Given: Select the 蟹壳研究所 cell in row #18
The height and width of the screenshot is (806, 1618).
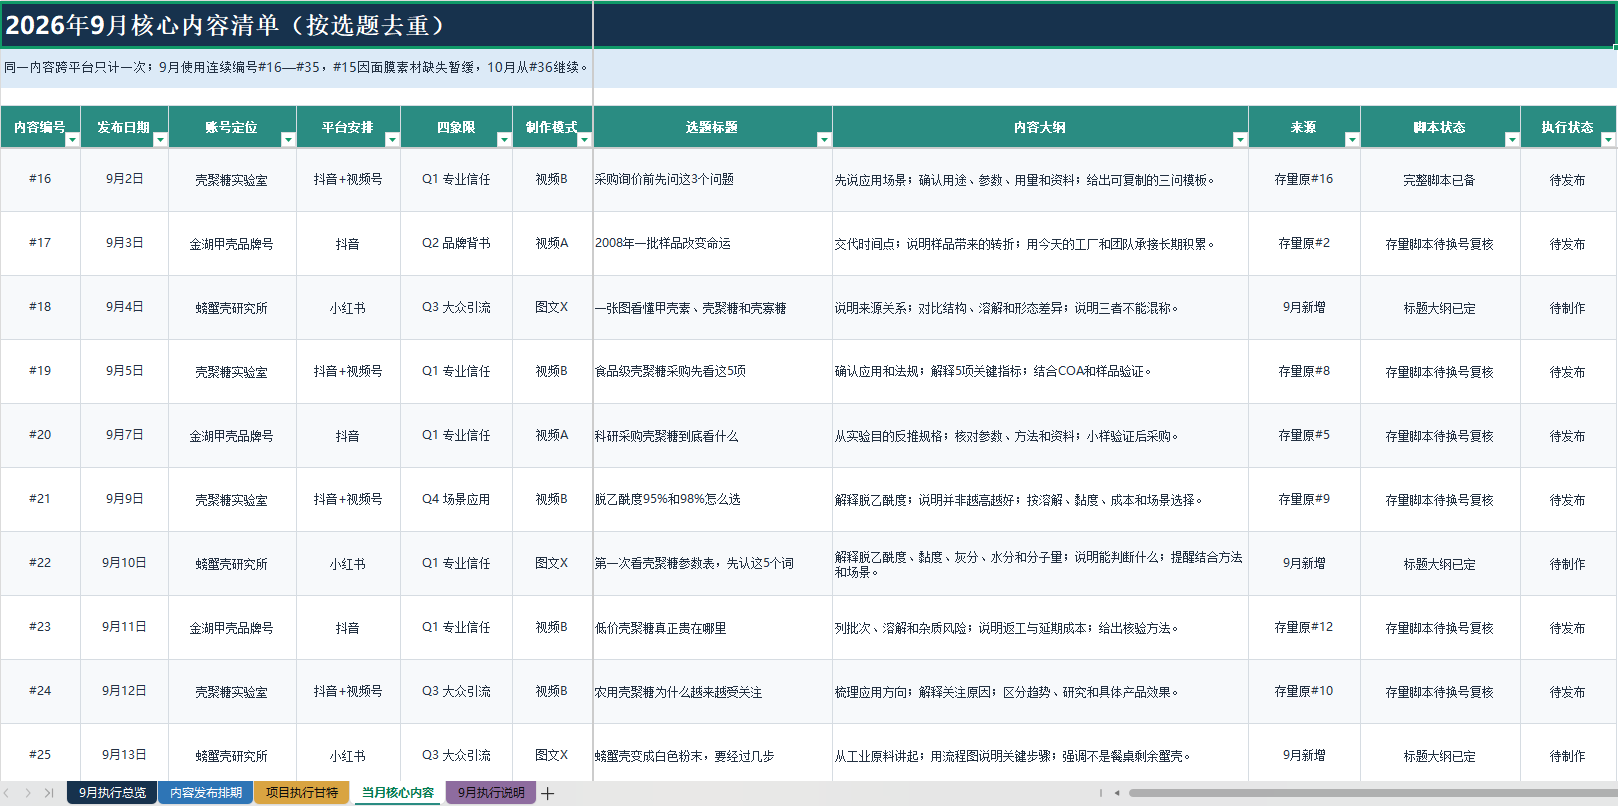Looking at the screenshot, I should click(232, 307).
